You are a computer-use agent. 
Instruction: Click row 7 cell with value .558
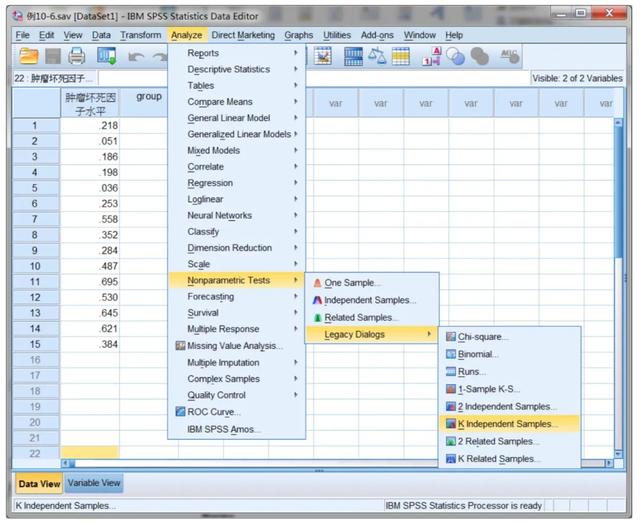tap(90, 219)
